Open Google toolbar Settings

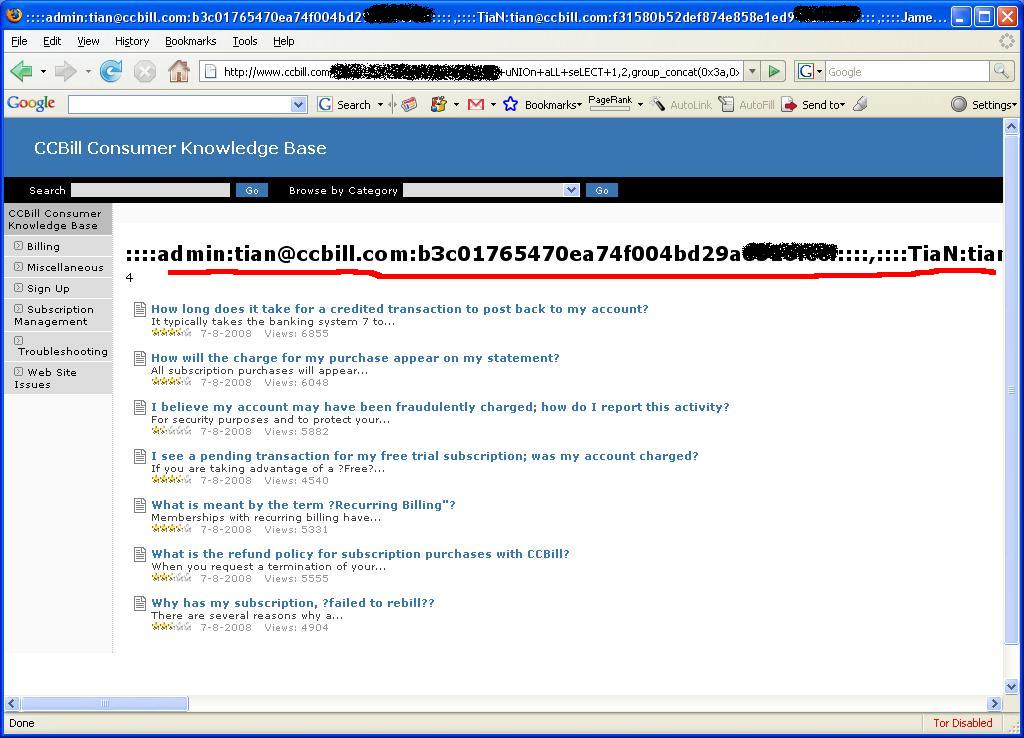pos(984,104)
